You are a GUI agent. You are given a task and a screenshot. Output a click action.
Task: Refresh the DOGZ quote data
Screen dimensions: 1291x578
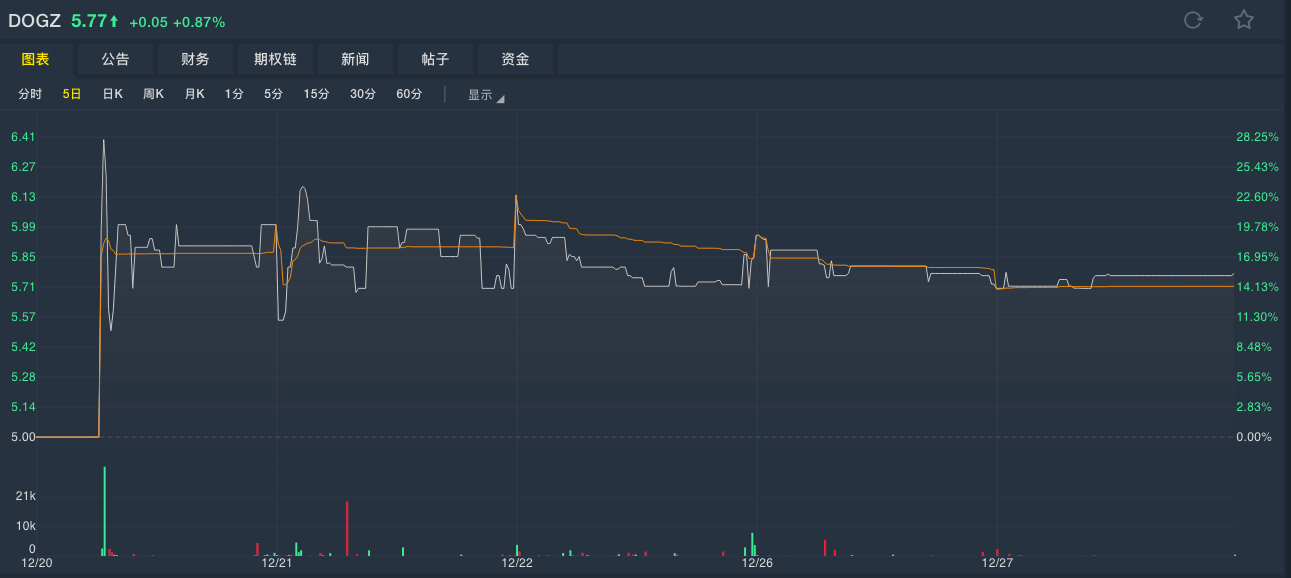point(1192,20)
